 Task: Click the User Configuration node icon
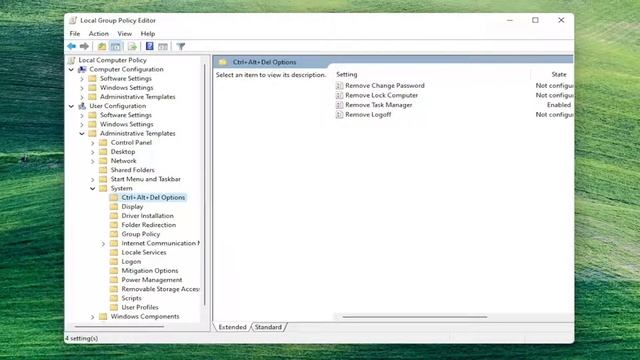pyautogui.click(x=82, y=106)
